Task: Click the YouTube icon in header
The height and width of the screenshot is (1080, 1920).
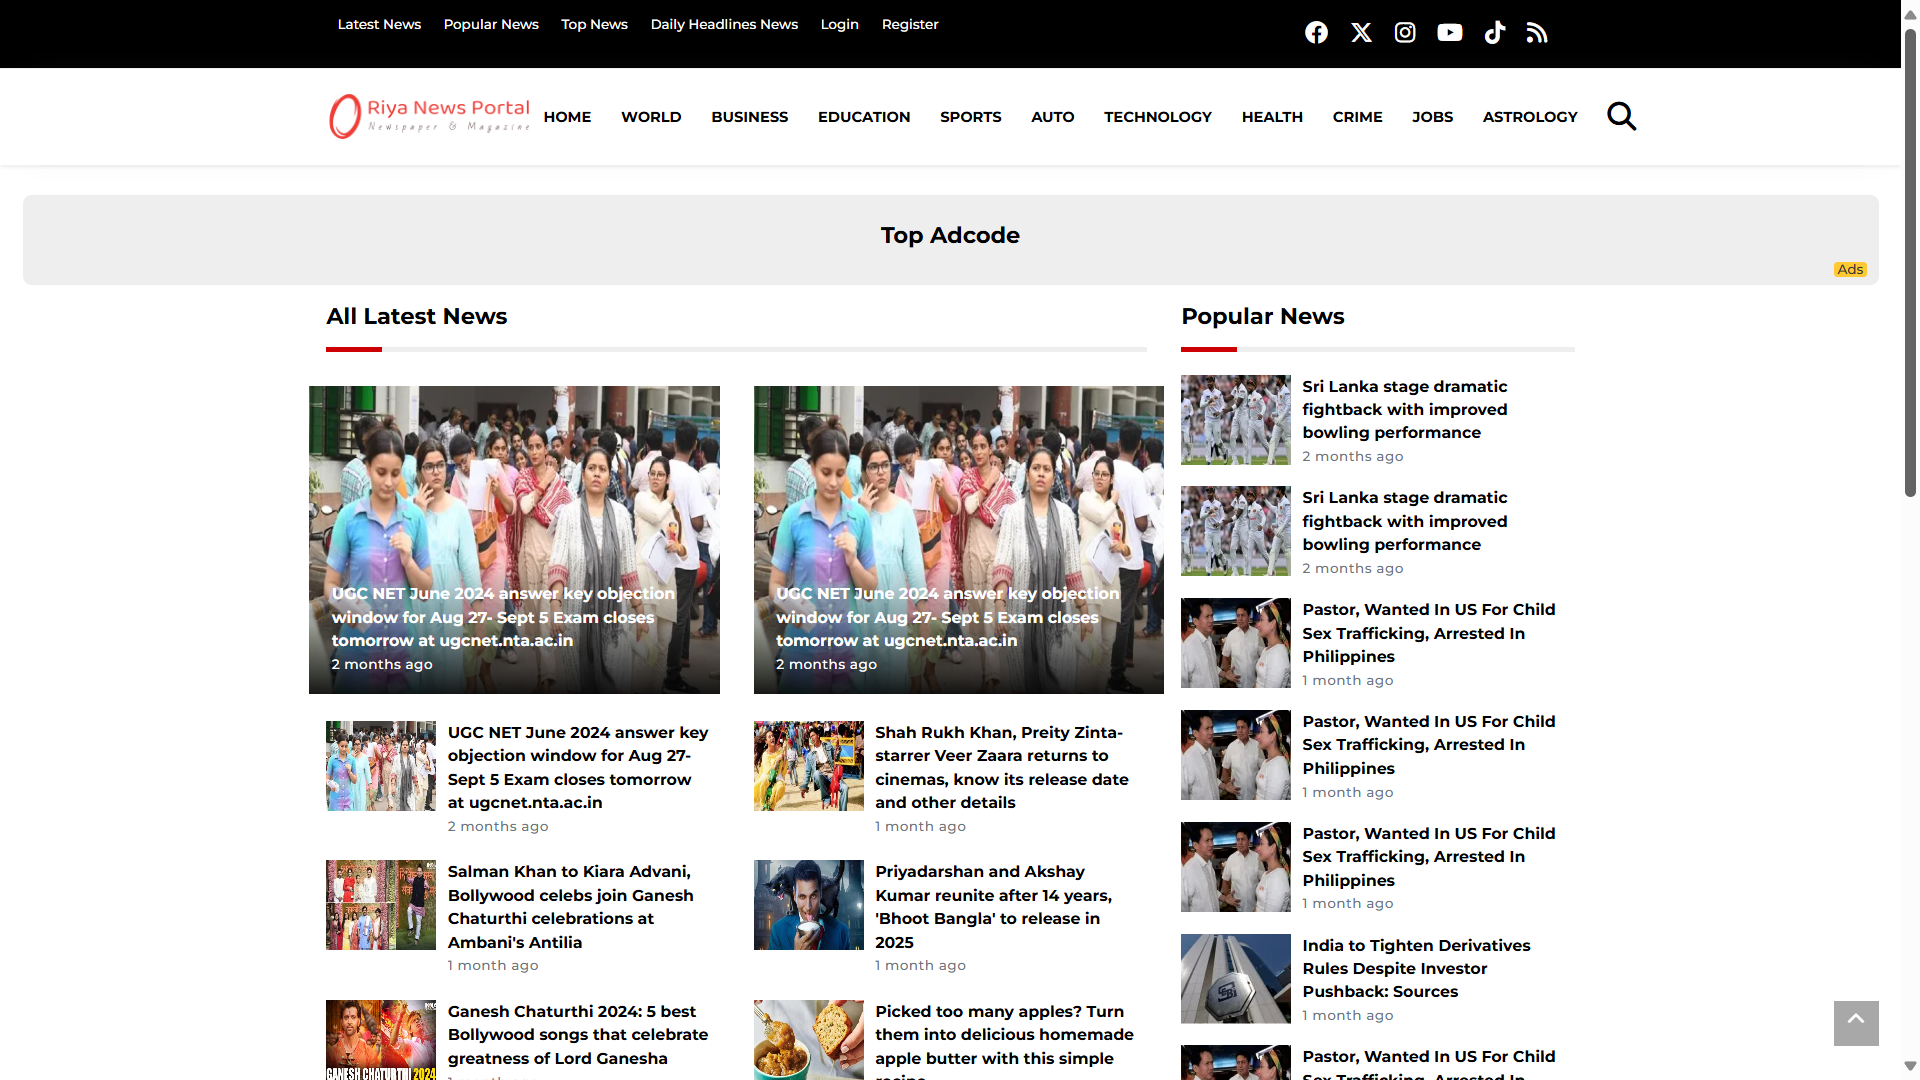Action: coord(1449,33)
